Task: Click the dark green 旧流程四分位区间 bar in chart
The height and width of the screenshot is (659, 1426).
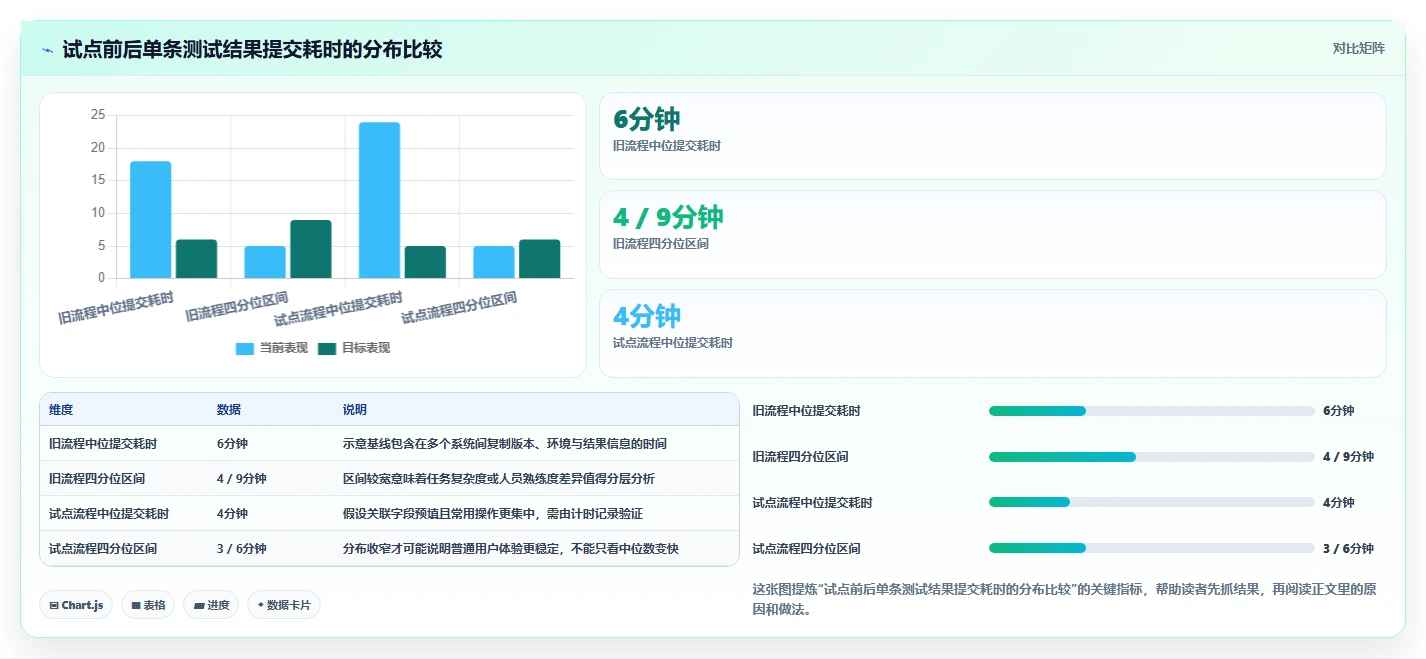Action: tap(311, 249)
